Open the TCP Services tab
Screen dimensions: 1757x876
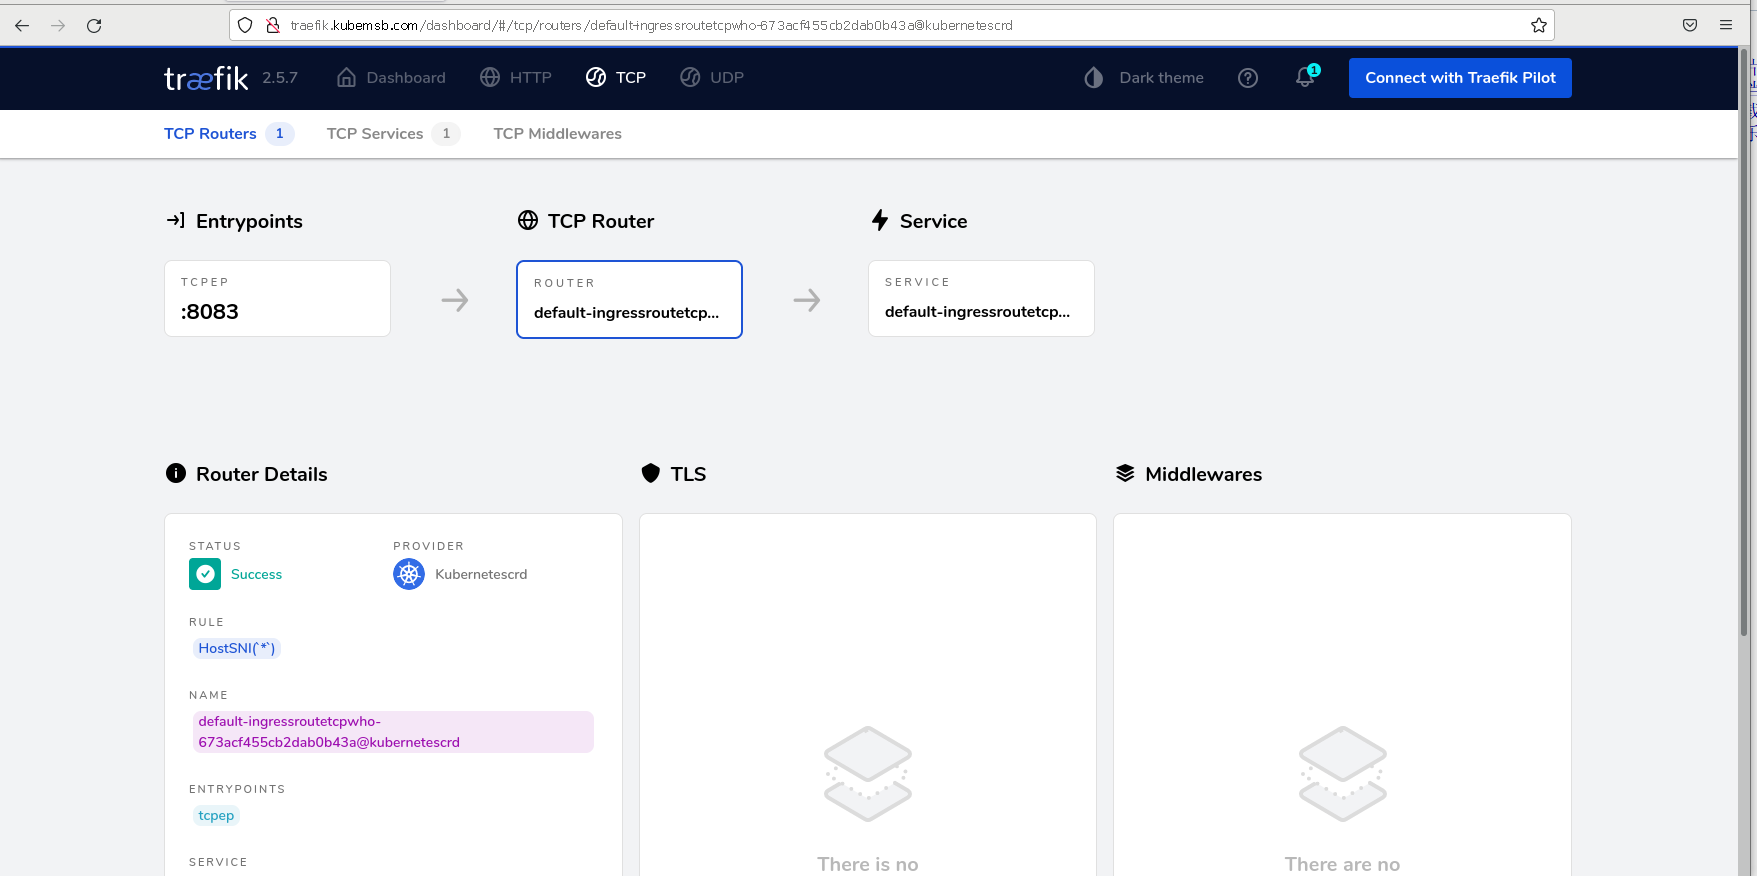click(x=375, y=134)
